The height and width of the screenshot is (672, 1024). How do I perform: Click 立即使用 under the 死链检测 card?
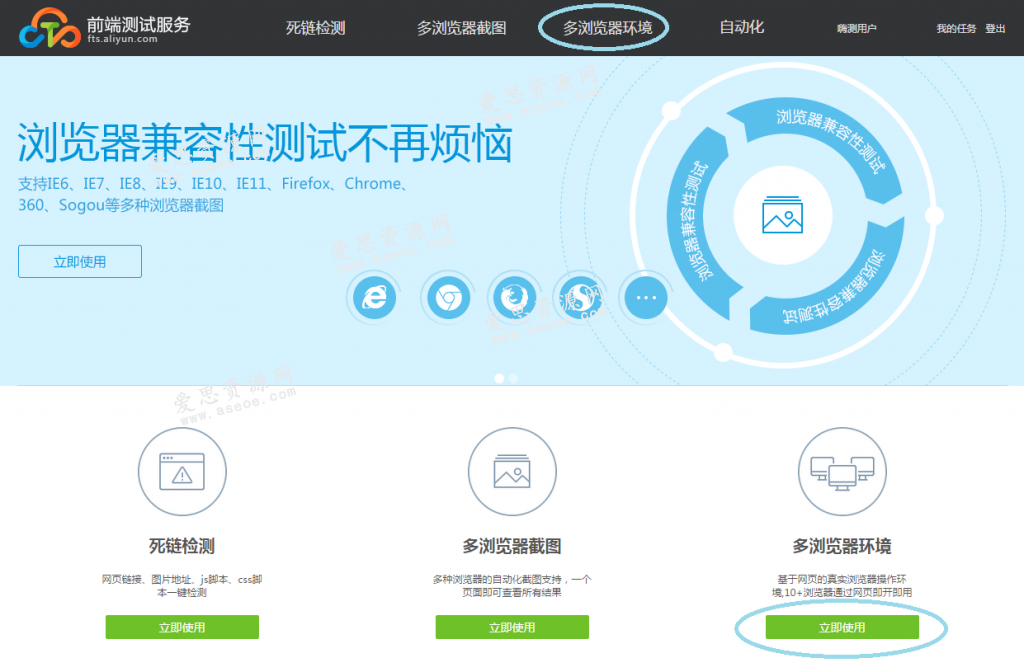182,627
